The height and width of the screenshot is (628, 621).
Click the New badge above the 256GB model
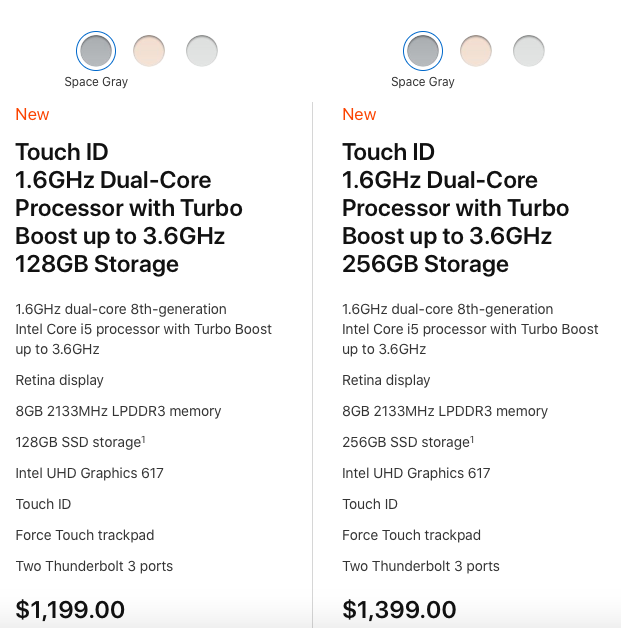pyautogui.click(x=359, y=114)
